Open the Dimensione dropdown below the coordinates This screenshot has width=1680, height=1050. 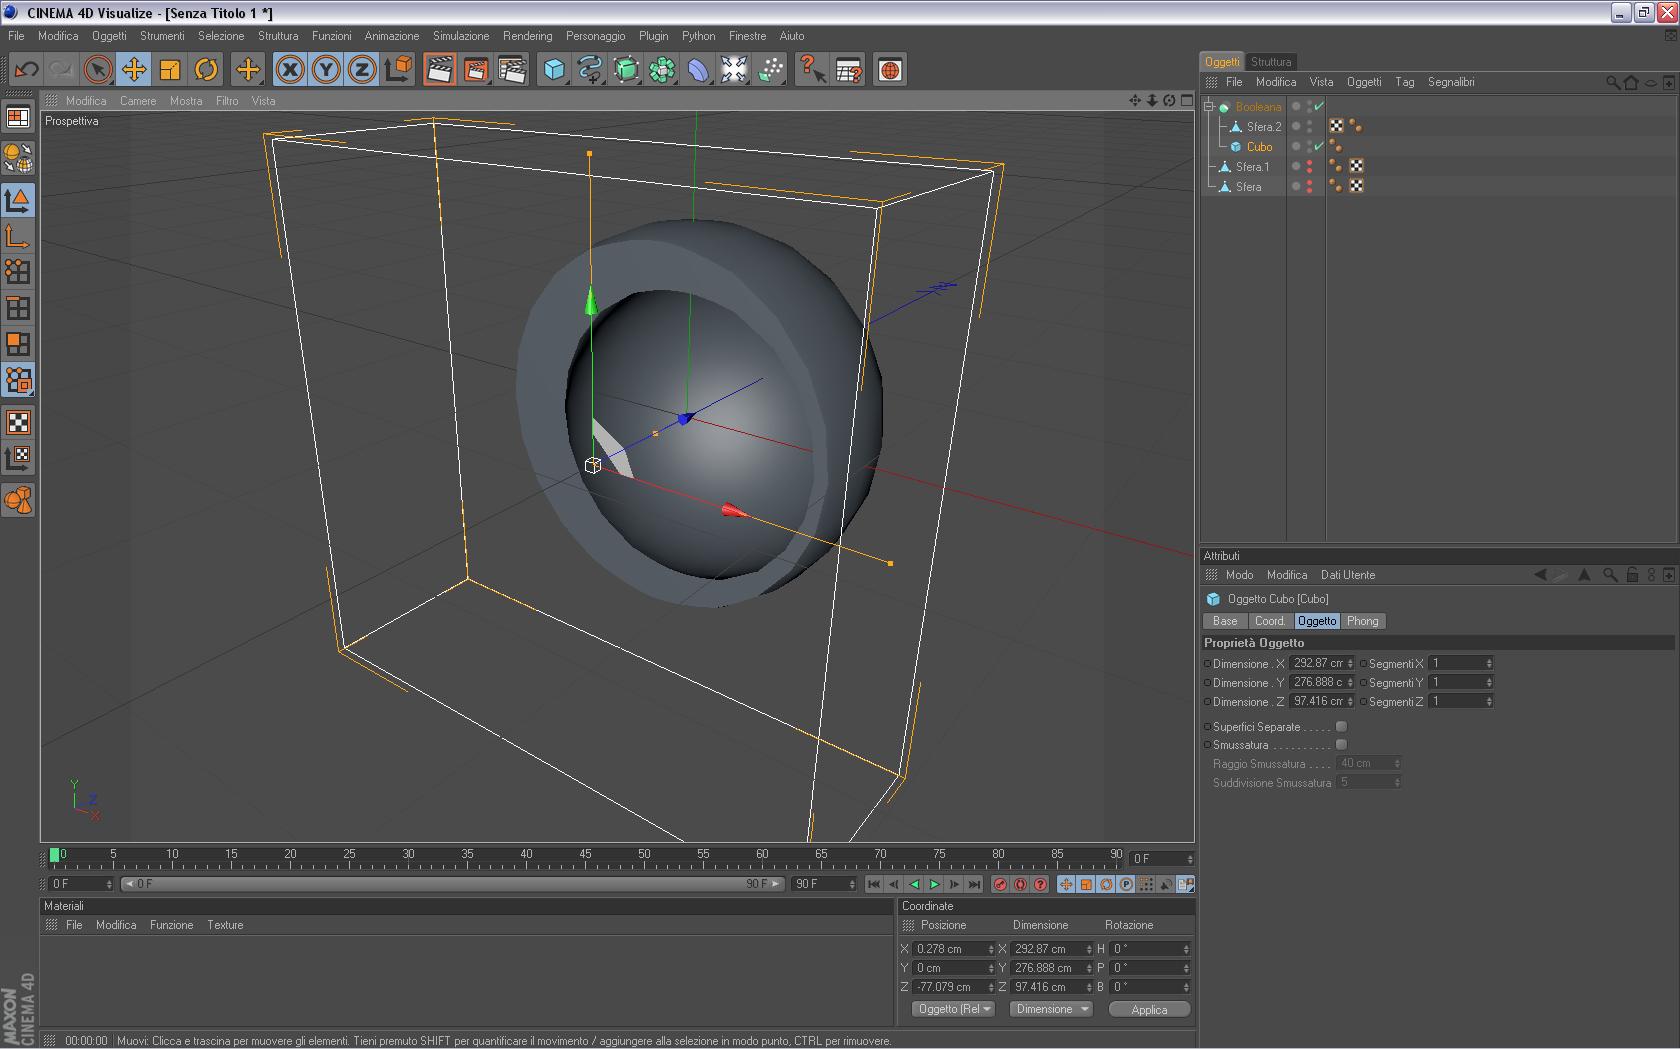(1051, 1009)
